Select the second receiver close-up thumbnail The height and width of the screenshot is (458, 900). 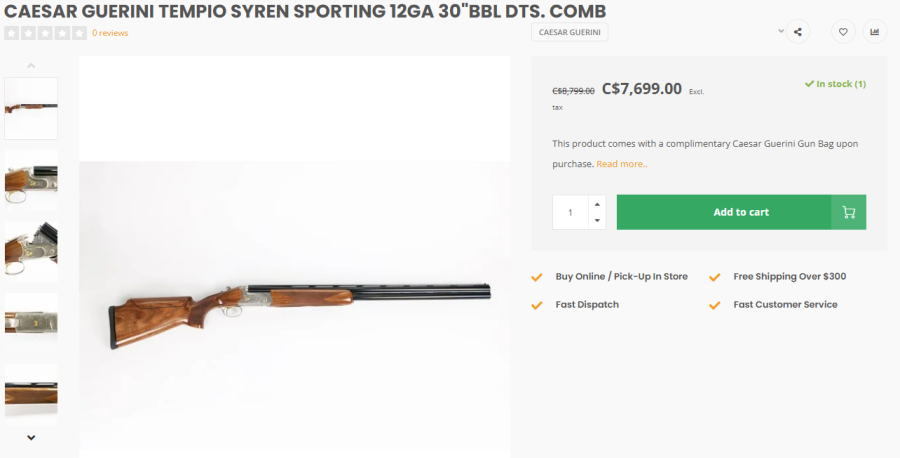pyautogui.click(x=31, y=180)
